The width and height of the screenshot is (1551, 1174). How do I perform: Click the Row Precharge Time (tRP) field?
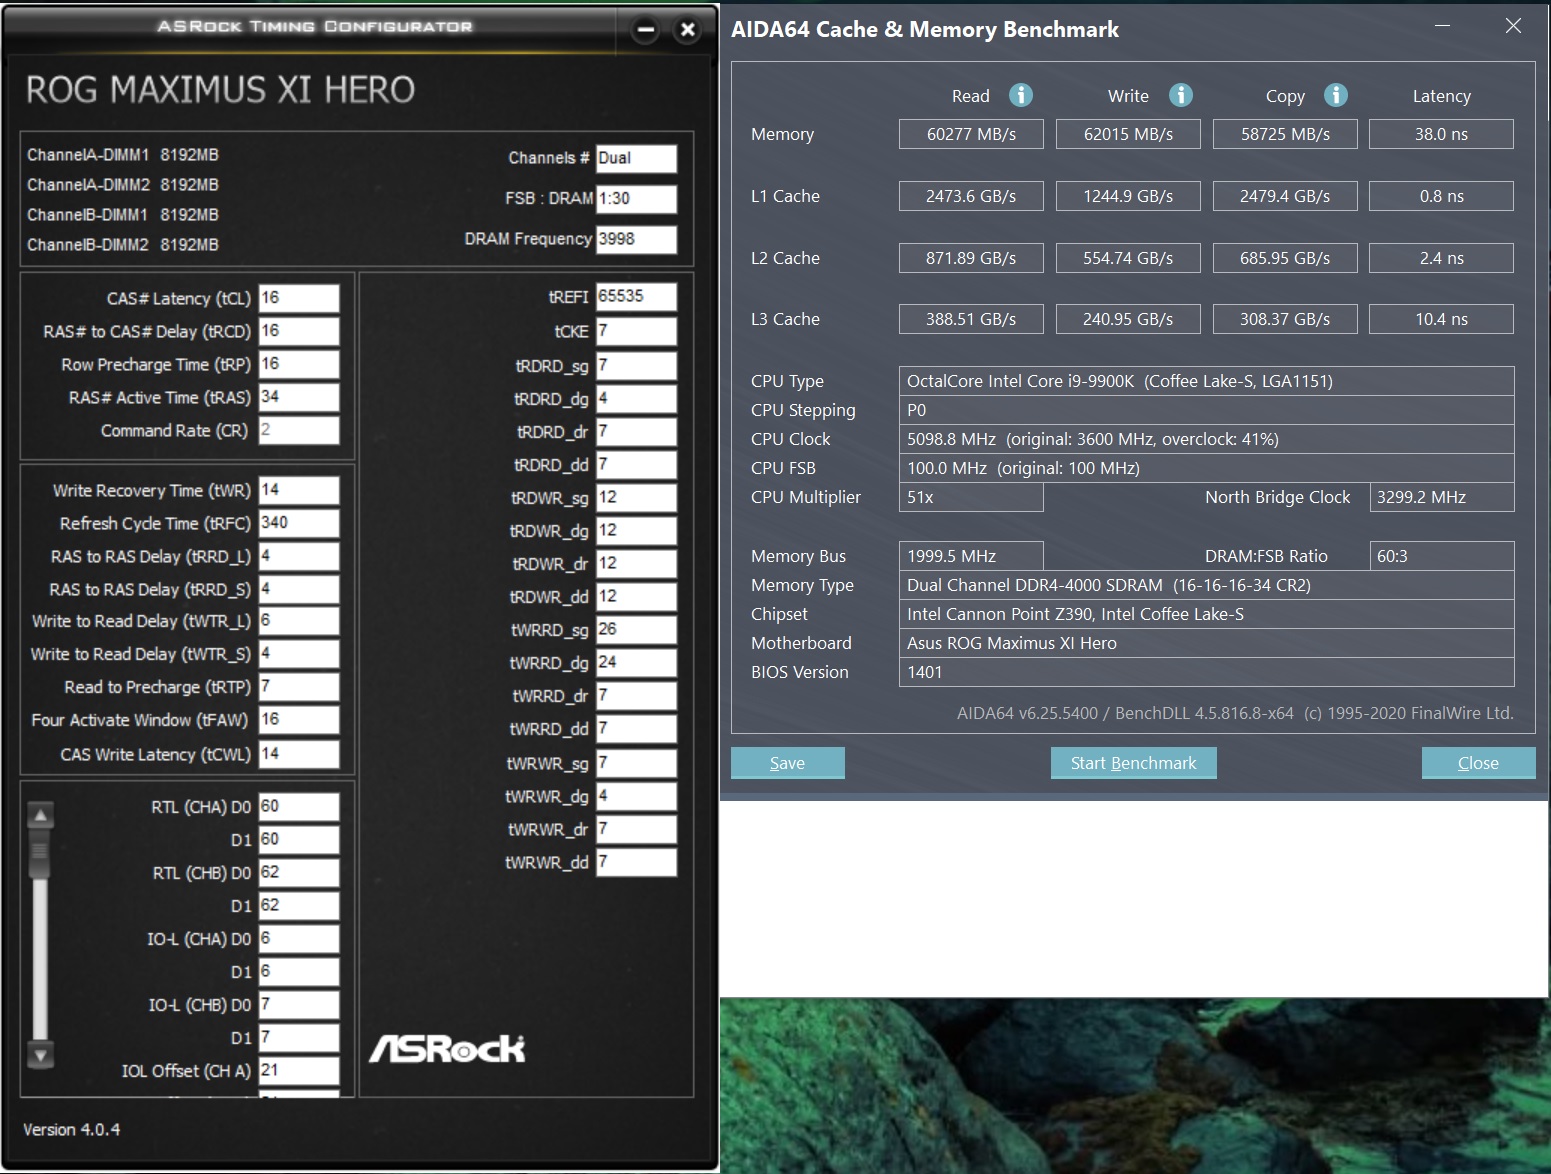tap(299, 364)
